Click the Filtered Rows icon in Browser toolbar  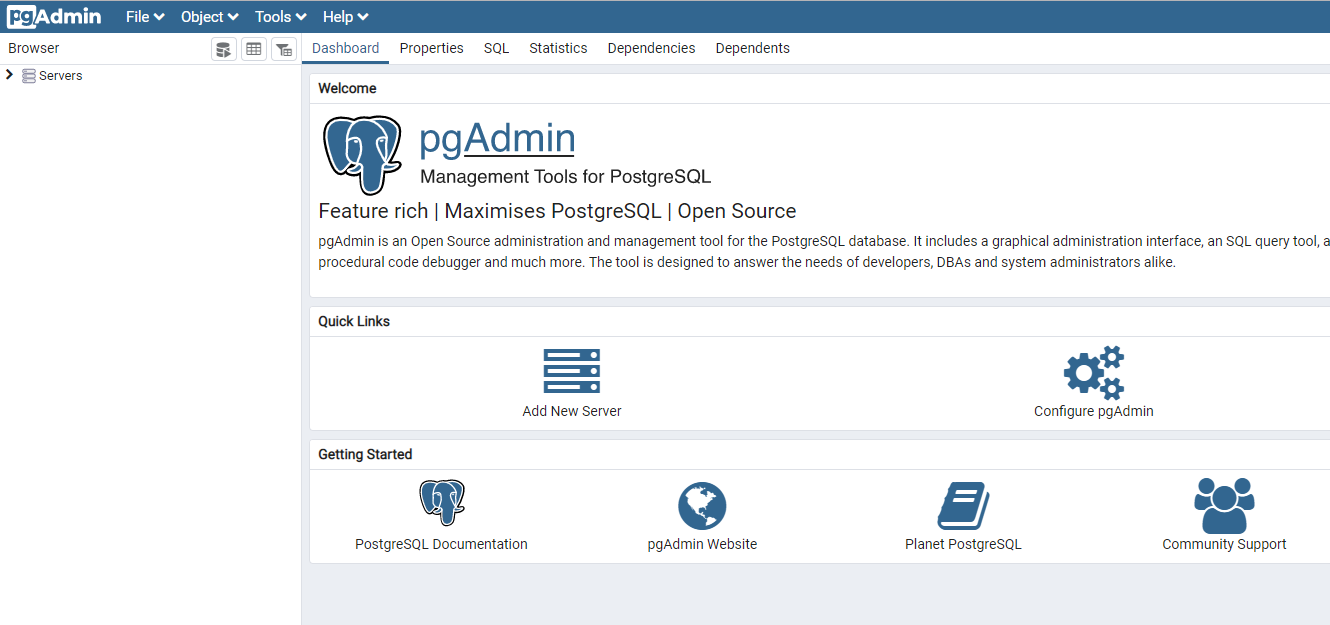[284, 49]
